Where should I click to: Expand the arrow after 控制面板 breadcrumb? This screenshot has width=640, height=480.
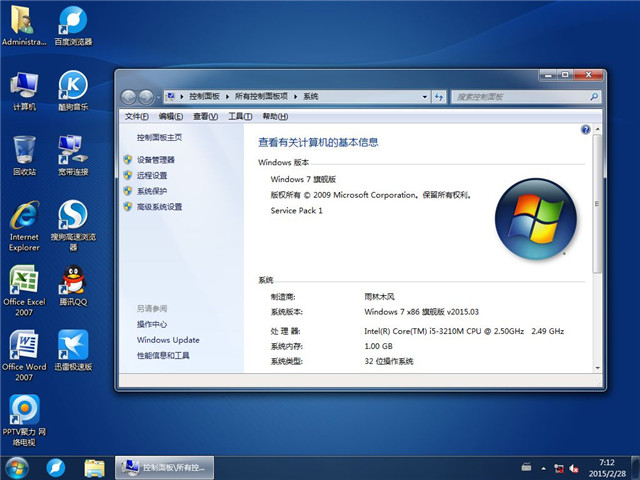click(x=227, y=97)
